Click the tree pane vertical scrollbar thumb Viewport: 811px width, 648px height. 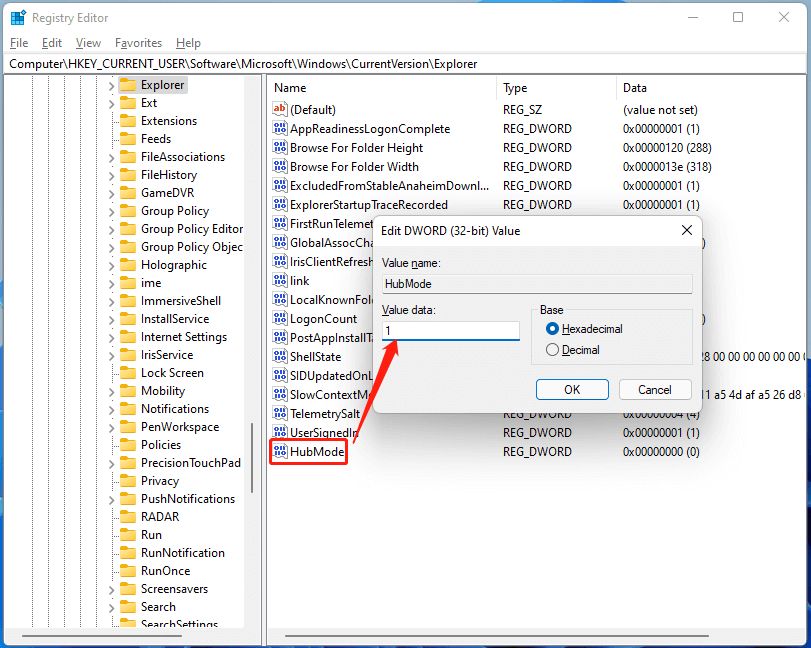pos(252,458)
